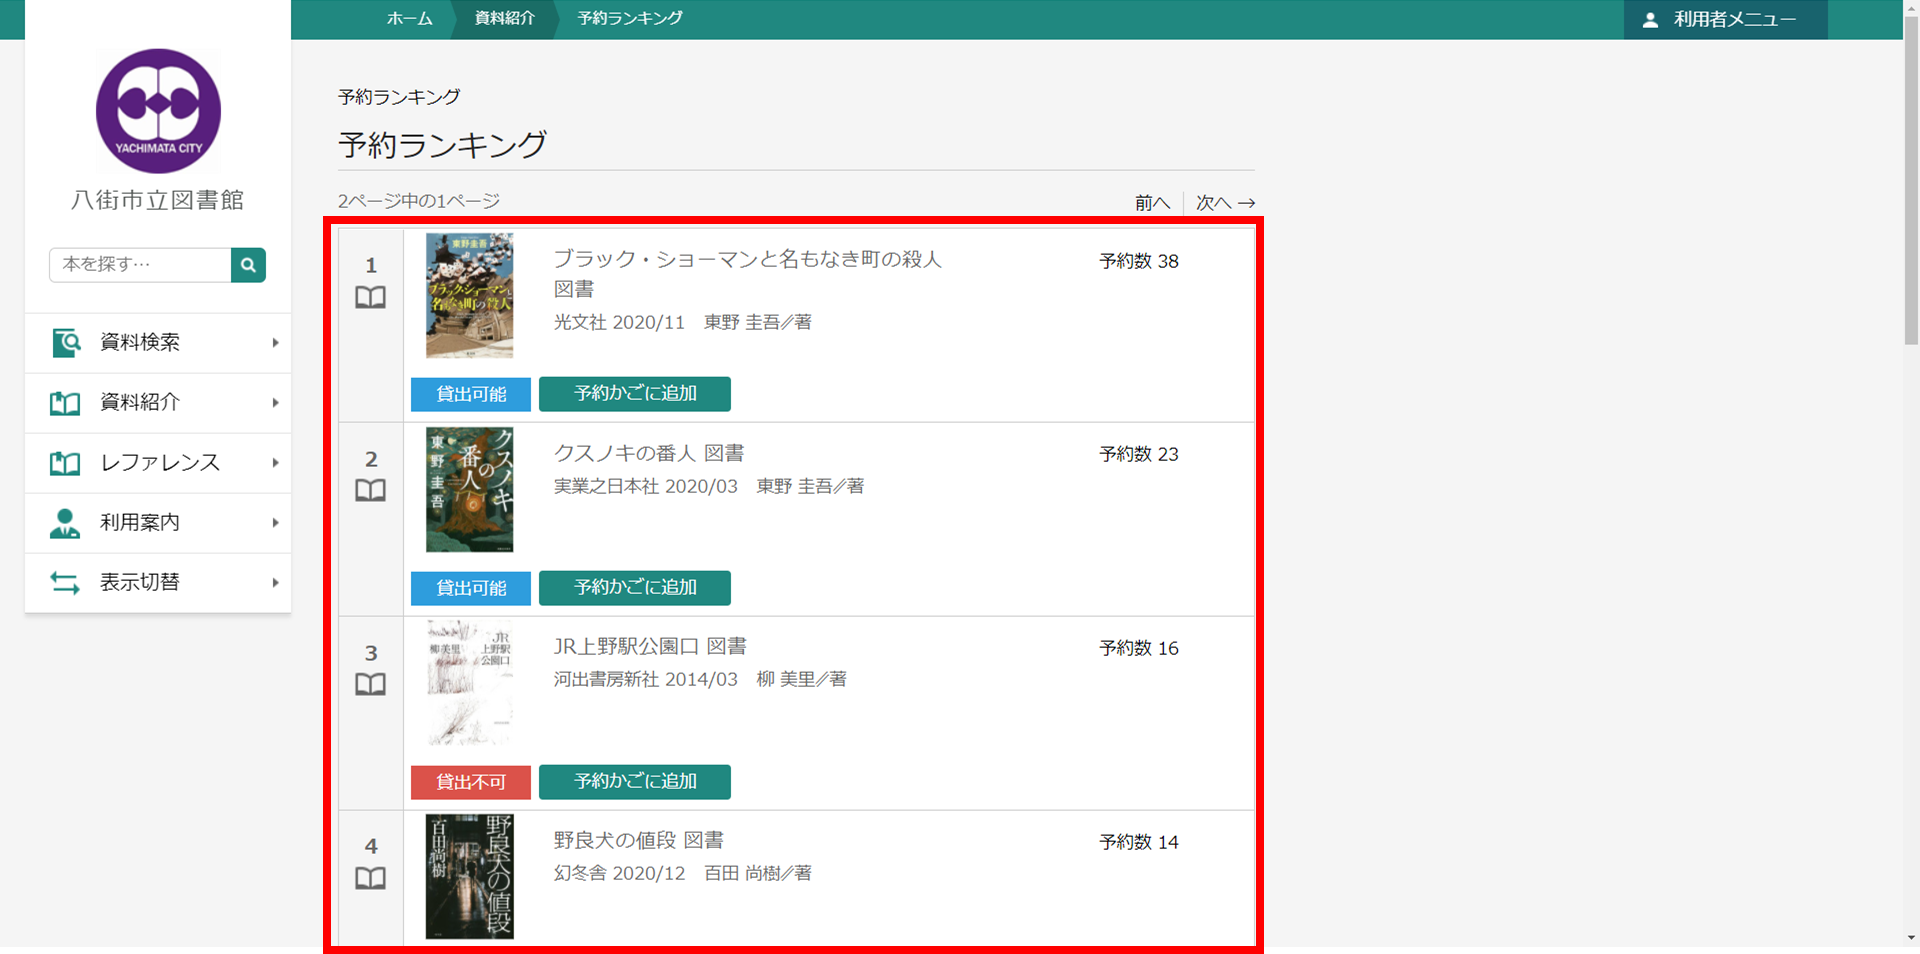
Task: Add クスノキの番人 to reservation basket
Action: coord(635,588)
